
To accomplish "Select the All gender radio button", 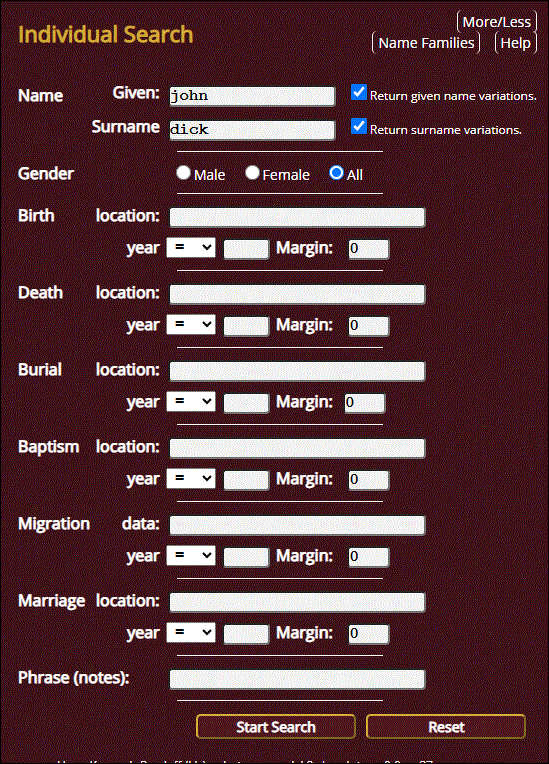I will coord(336,172).
